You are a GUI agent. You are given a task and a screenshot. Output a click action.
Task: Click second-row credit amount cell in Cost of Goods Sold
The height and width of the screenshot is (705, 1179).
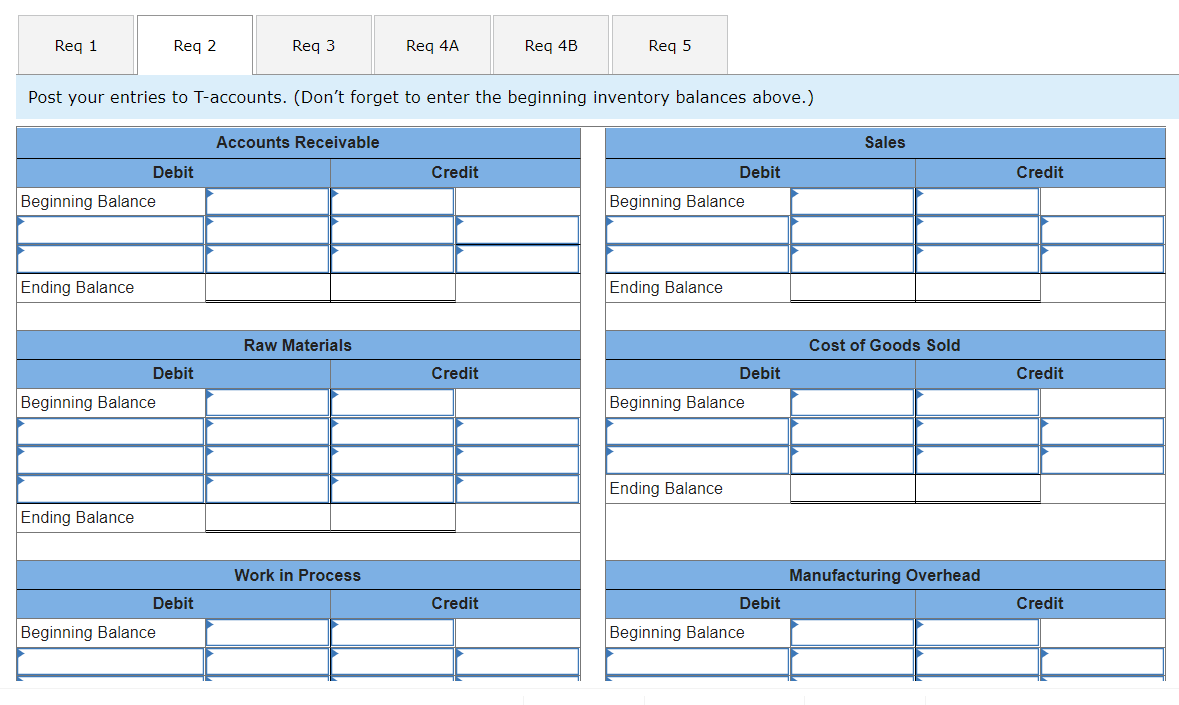click(977, 460)
